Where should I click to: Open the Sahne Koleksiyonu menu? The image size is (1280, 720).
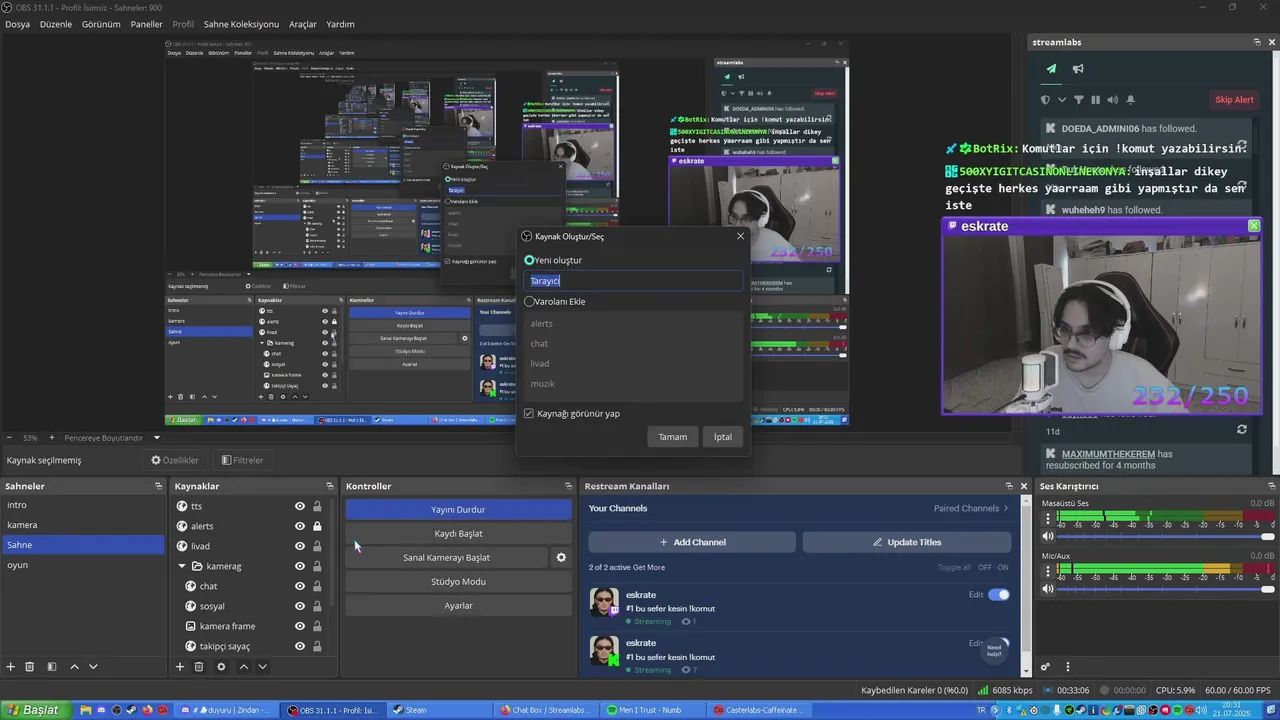pos(241,24)
